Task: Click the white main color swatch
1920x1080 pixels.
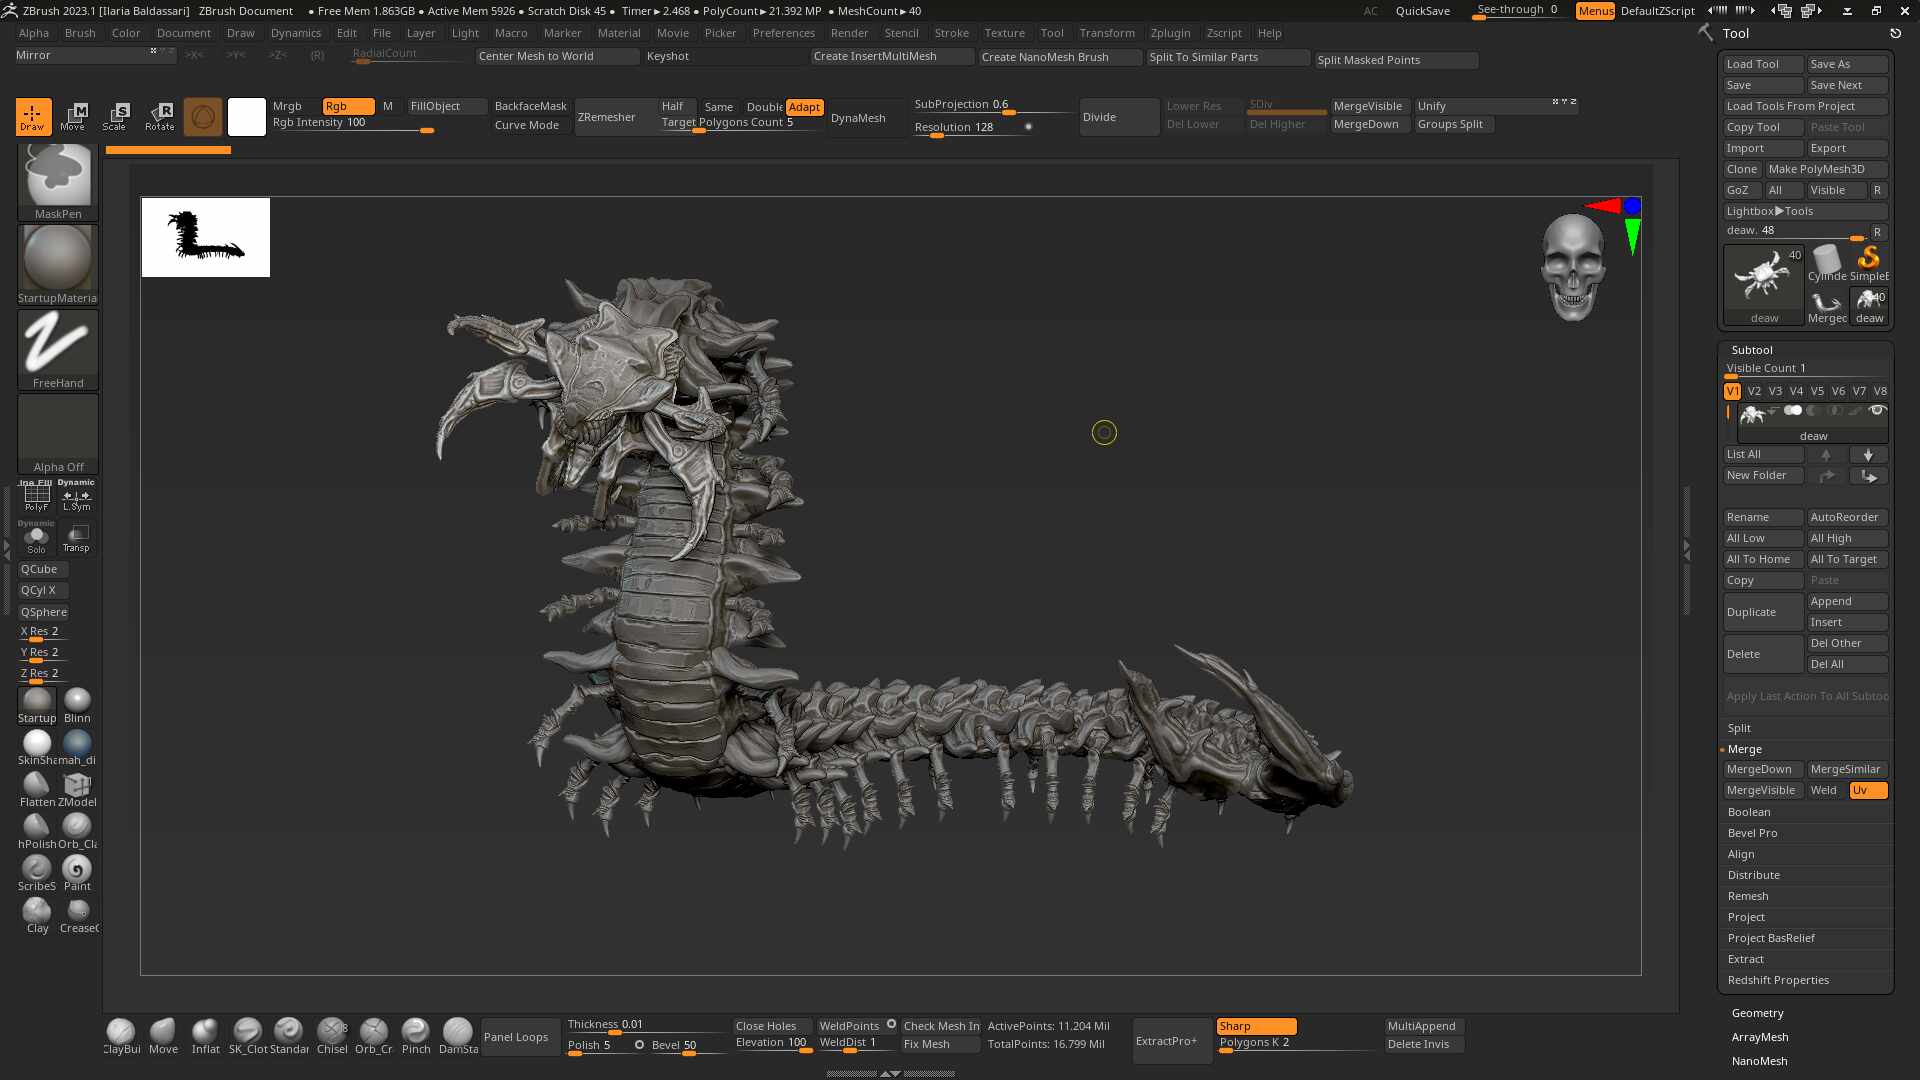Action: point(246,117)
